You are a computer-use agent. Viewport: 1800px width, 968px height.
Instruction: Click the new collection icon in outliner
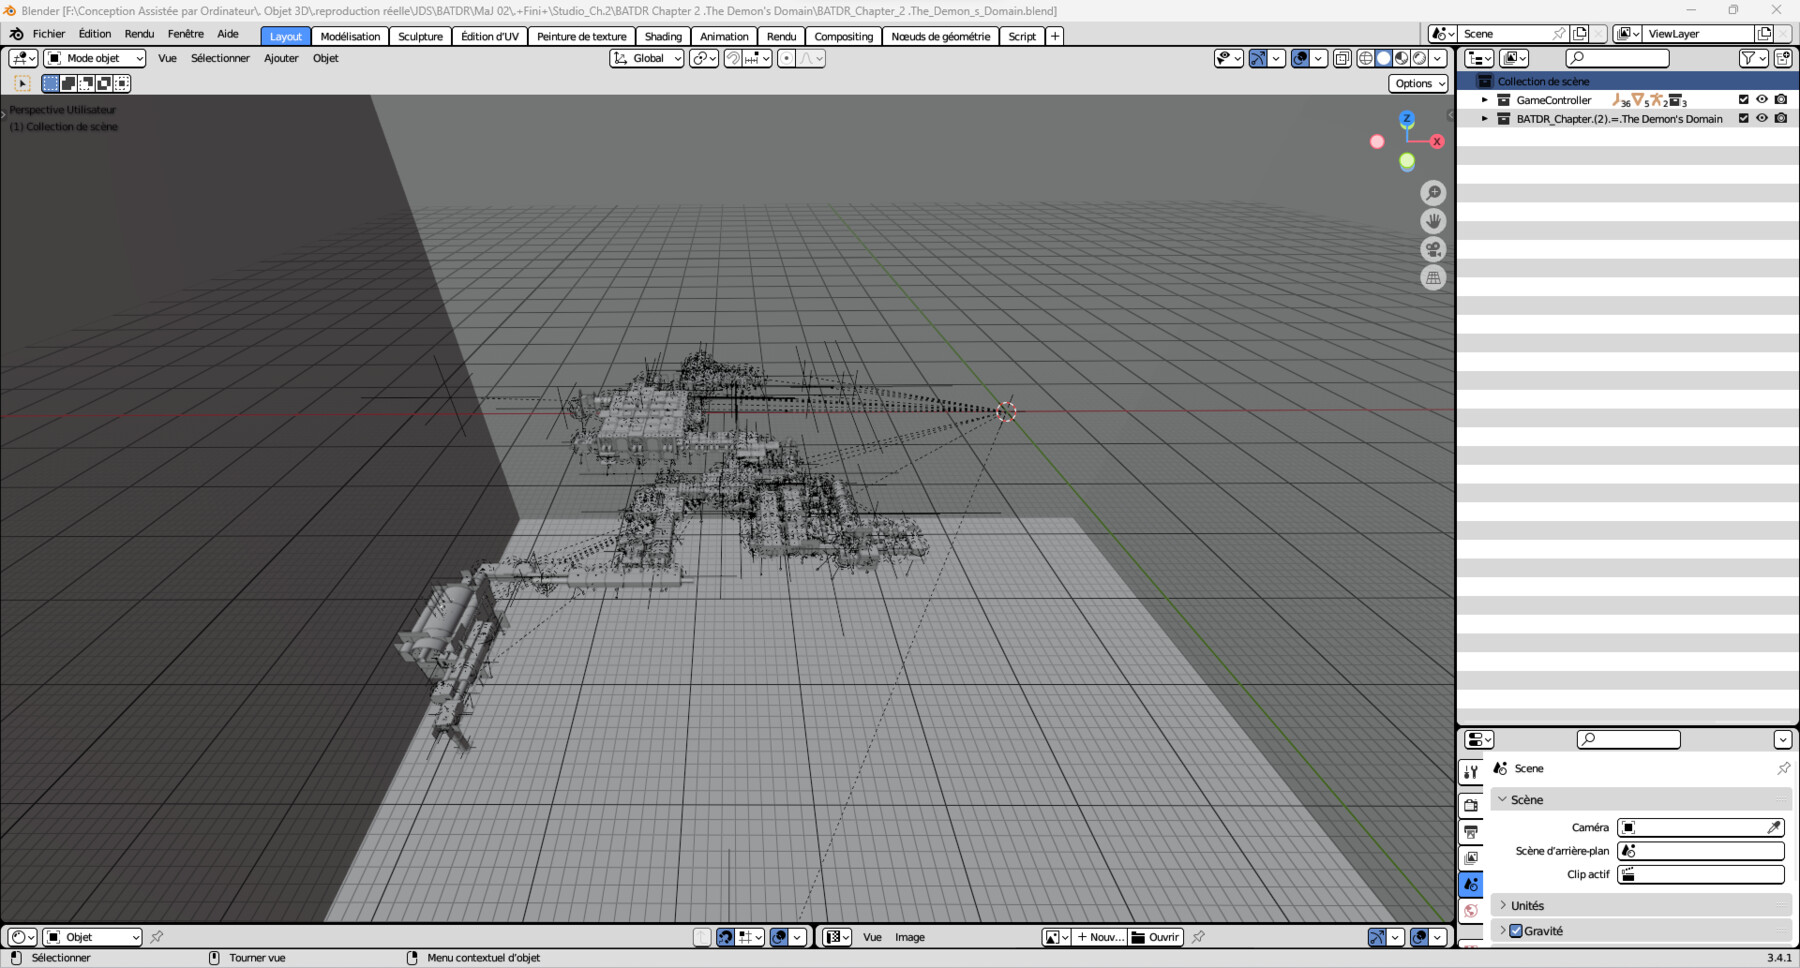pos(1783,59)
